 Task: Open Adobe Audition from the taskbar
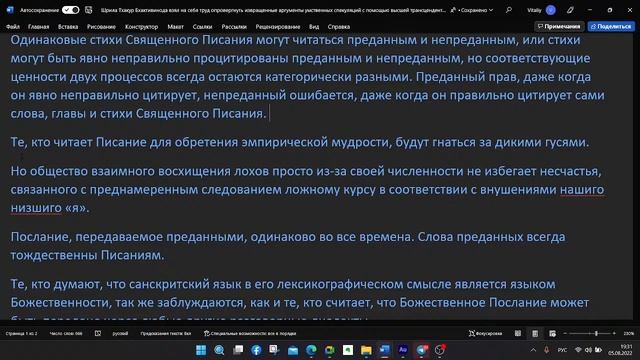pyautogui.click(x=403, y=350)
